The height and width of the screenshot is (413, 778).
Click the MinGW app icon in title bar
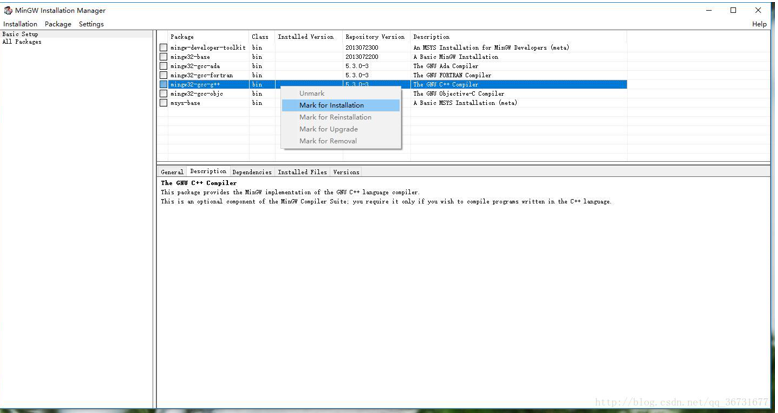(x=8, y=10)
